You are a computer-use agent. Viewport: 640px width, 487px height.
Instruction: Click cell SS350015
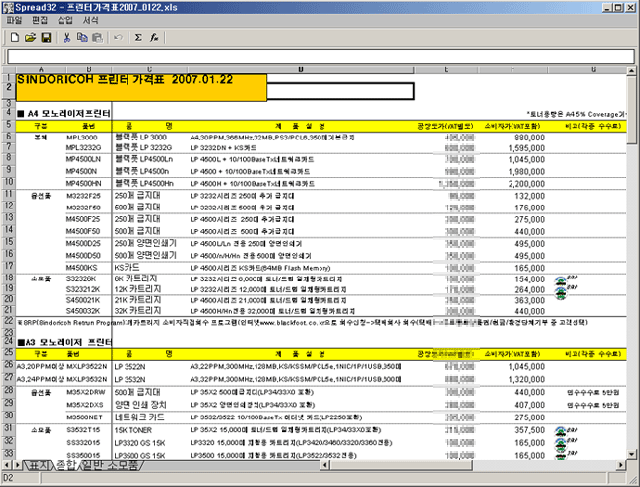(x=83, y=456)
